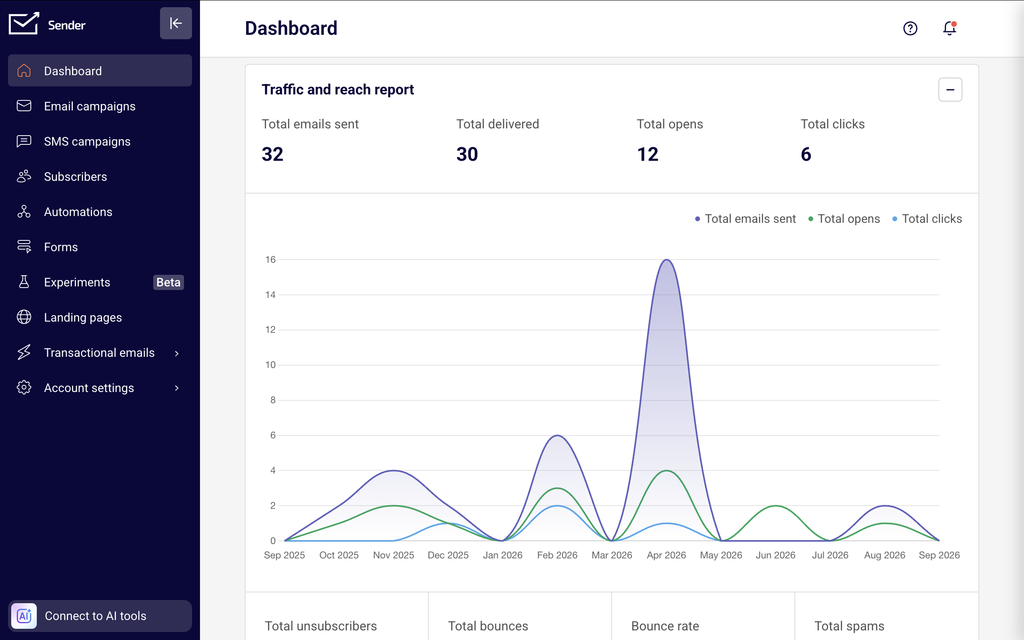This screenshot has height=640, width=1024.
Task: Open notifications bell
Action: pyautogui.click(x=950, y=28)
